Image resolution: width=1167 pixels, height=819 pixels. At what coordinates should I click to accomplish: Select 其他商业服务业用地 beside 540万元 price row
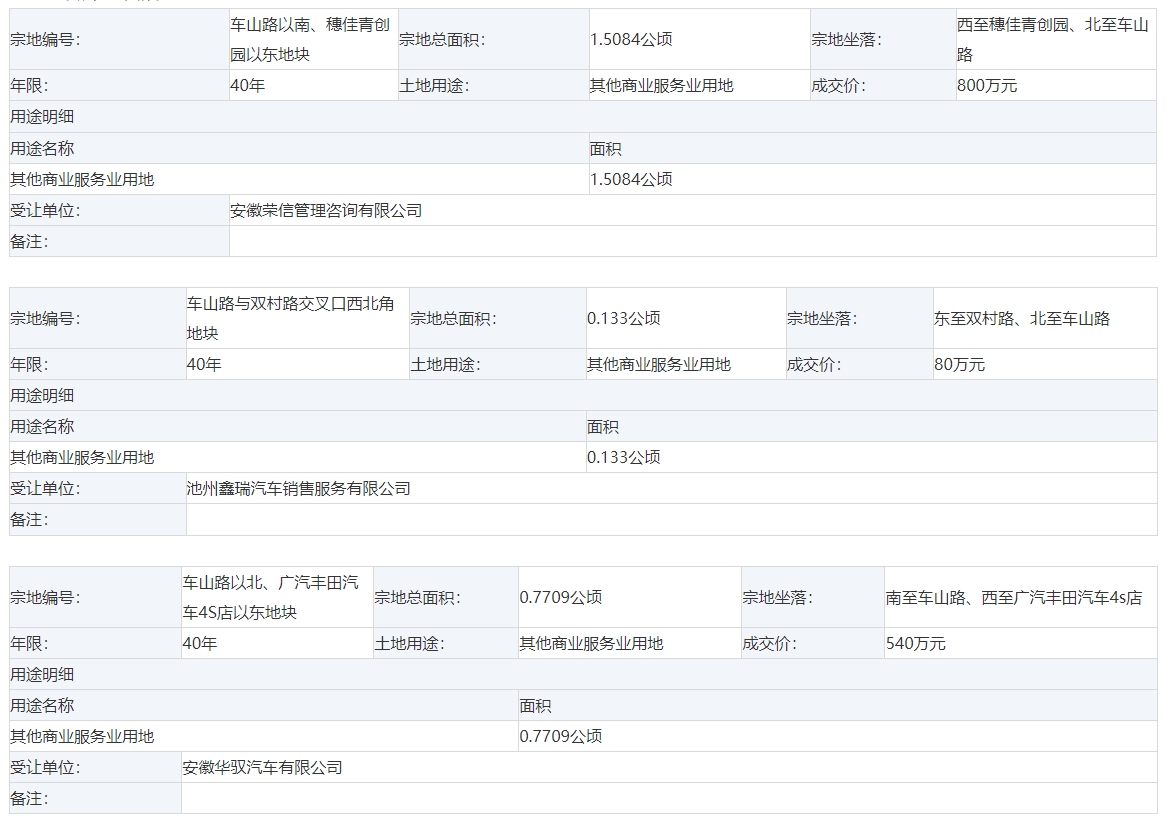tap(591, 643)
